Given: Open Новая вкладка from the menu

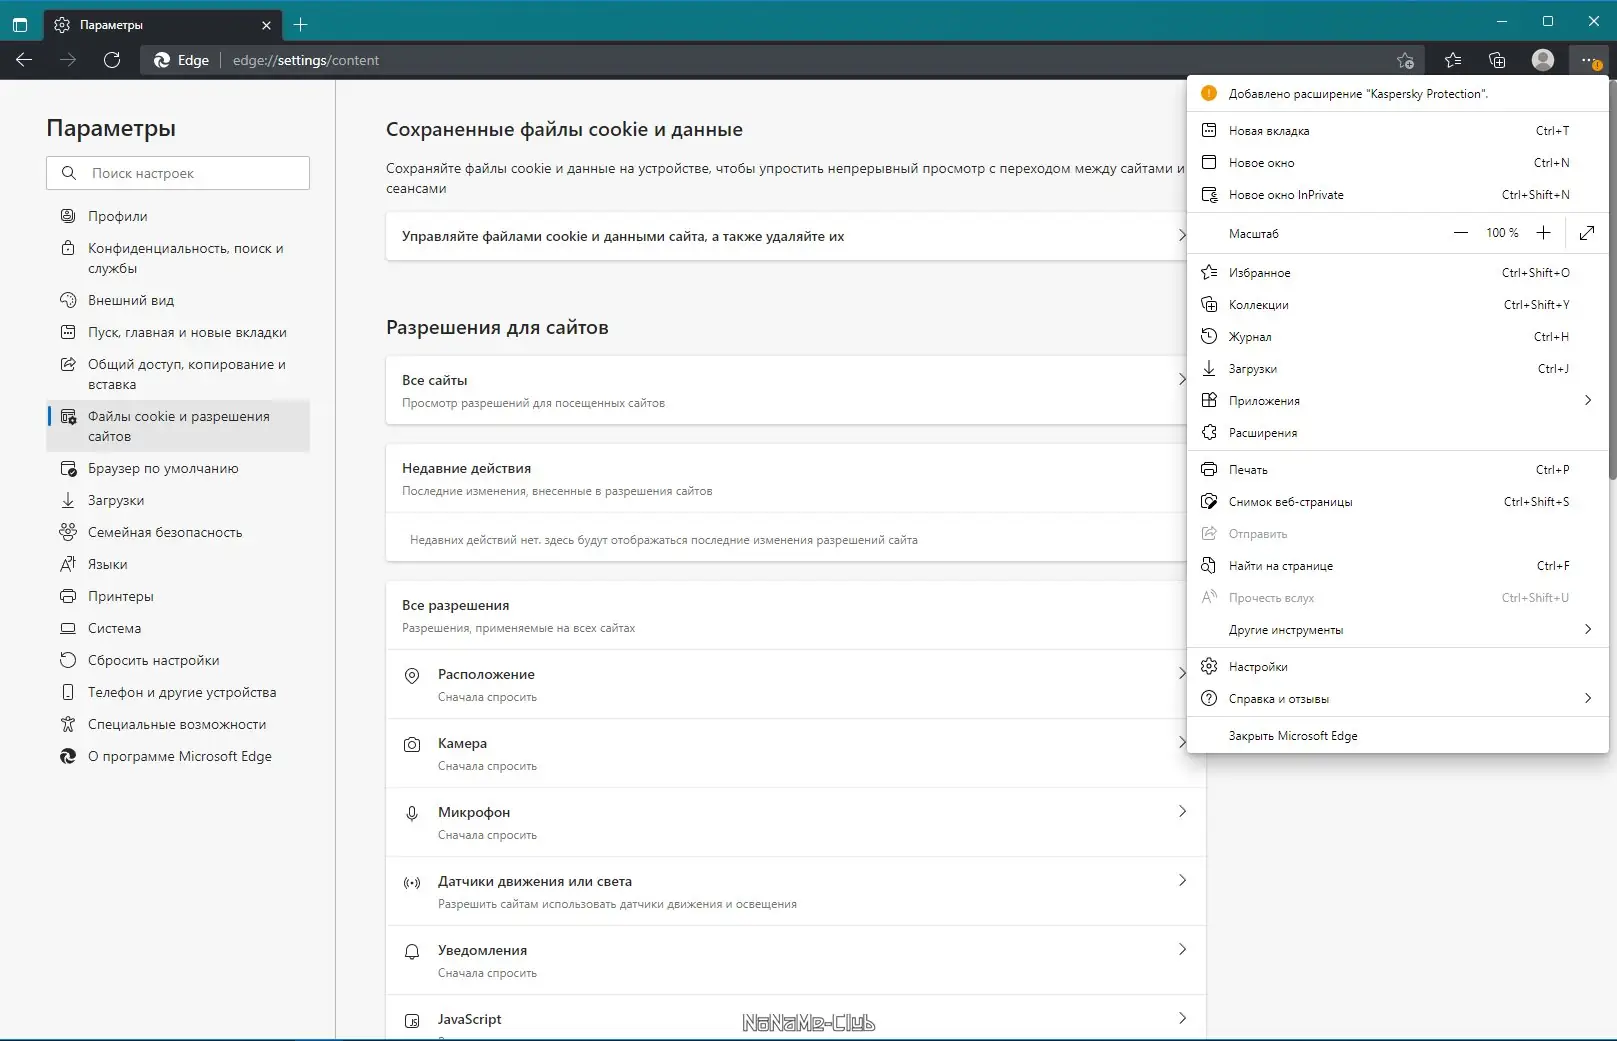Looking at the screenshot, I should pyautogui.click(x=1398, y=130).
